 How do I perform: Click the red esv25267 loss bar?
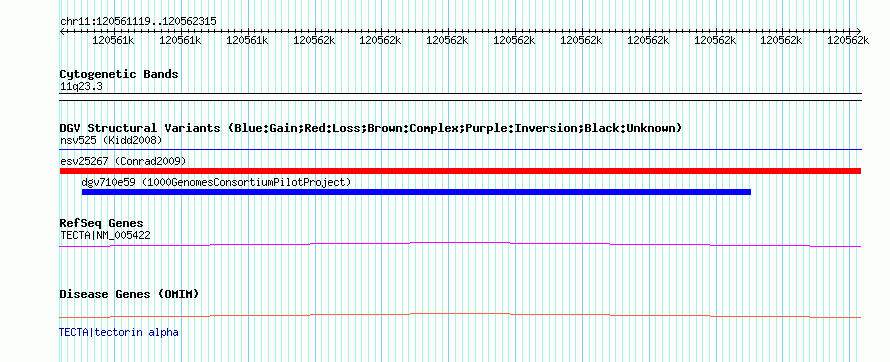coord(460,171)
